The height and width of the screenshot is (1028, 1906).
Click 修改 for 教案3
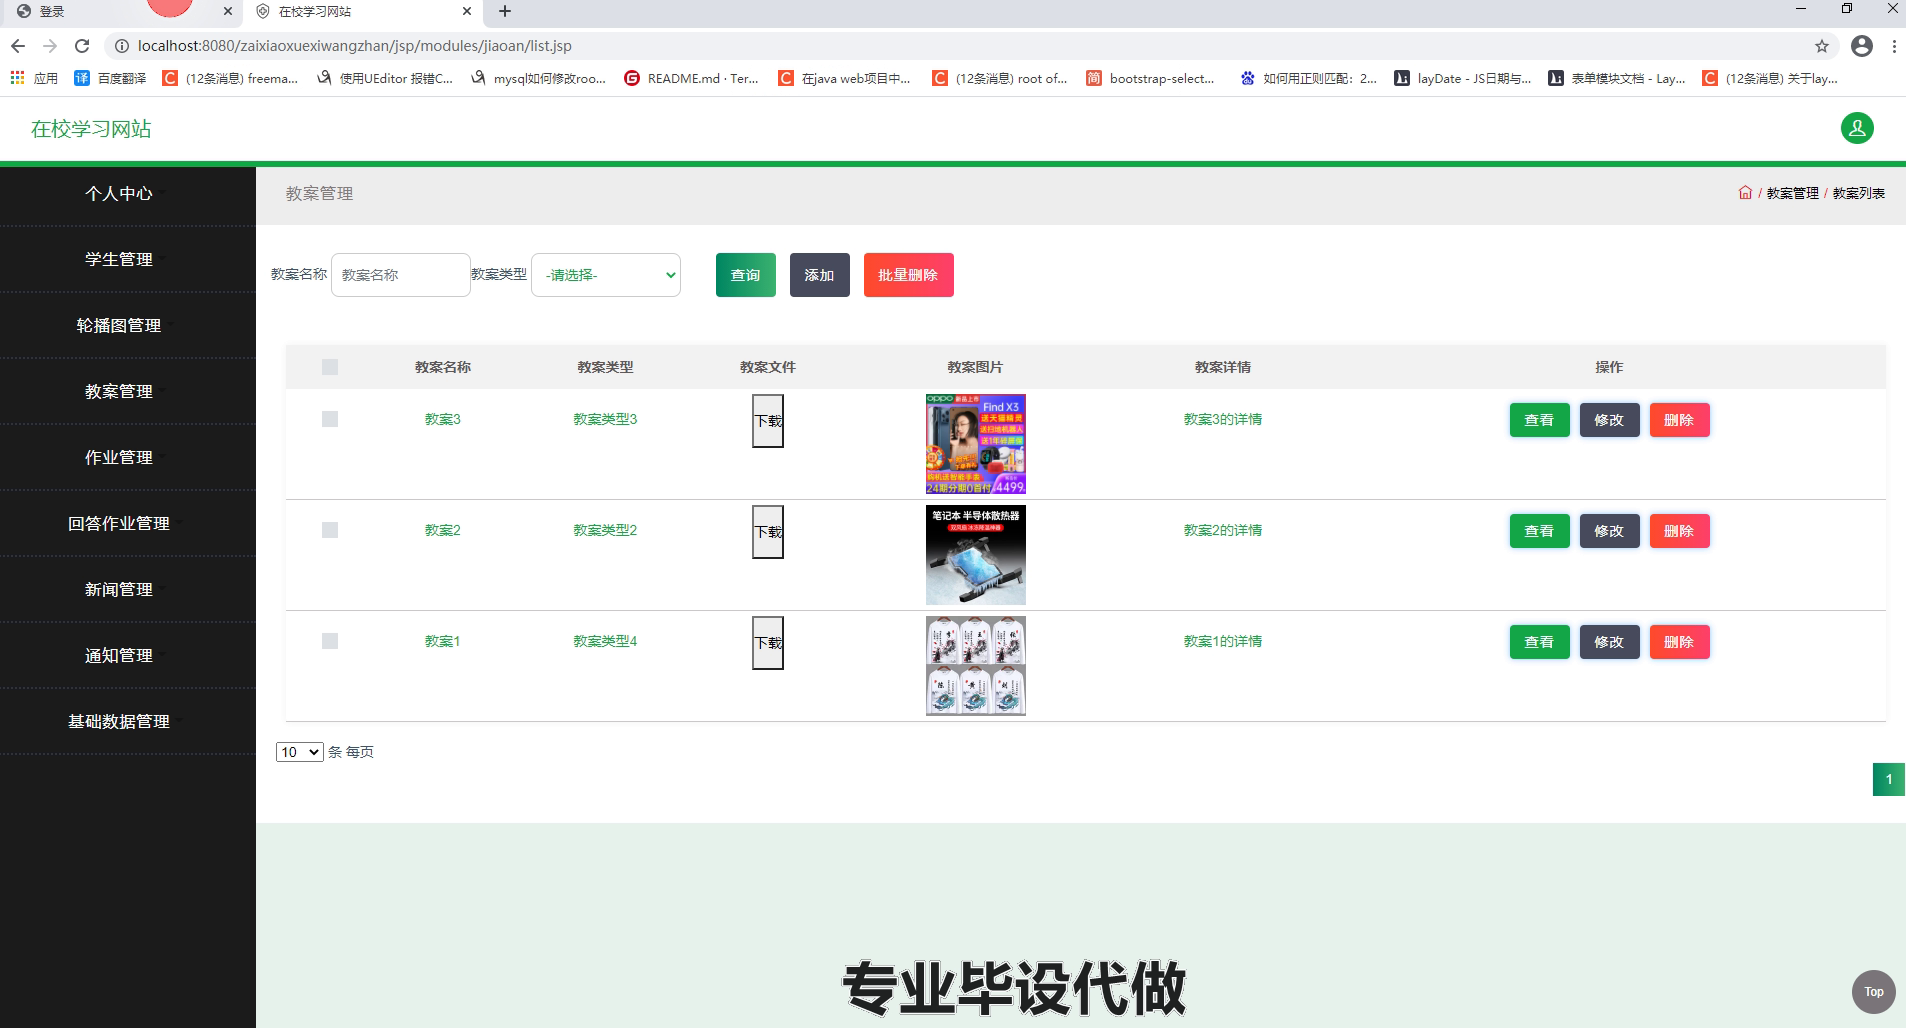click(x=1610, y=420)
